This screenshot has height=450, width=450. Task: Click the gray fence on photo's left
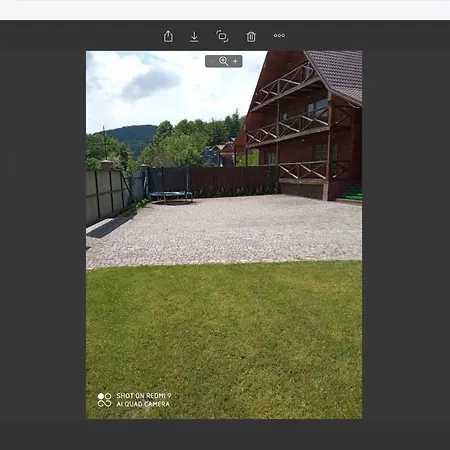pyautogui.click(x=107, y=195)
